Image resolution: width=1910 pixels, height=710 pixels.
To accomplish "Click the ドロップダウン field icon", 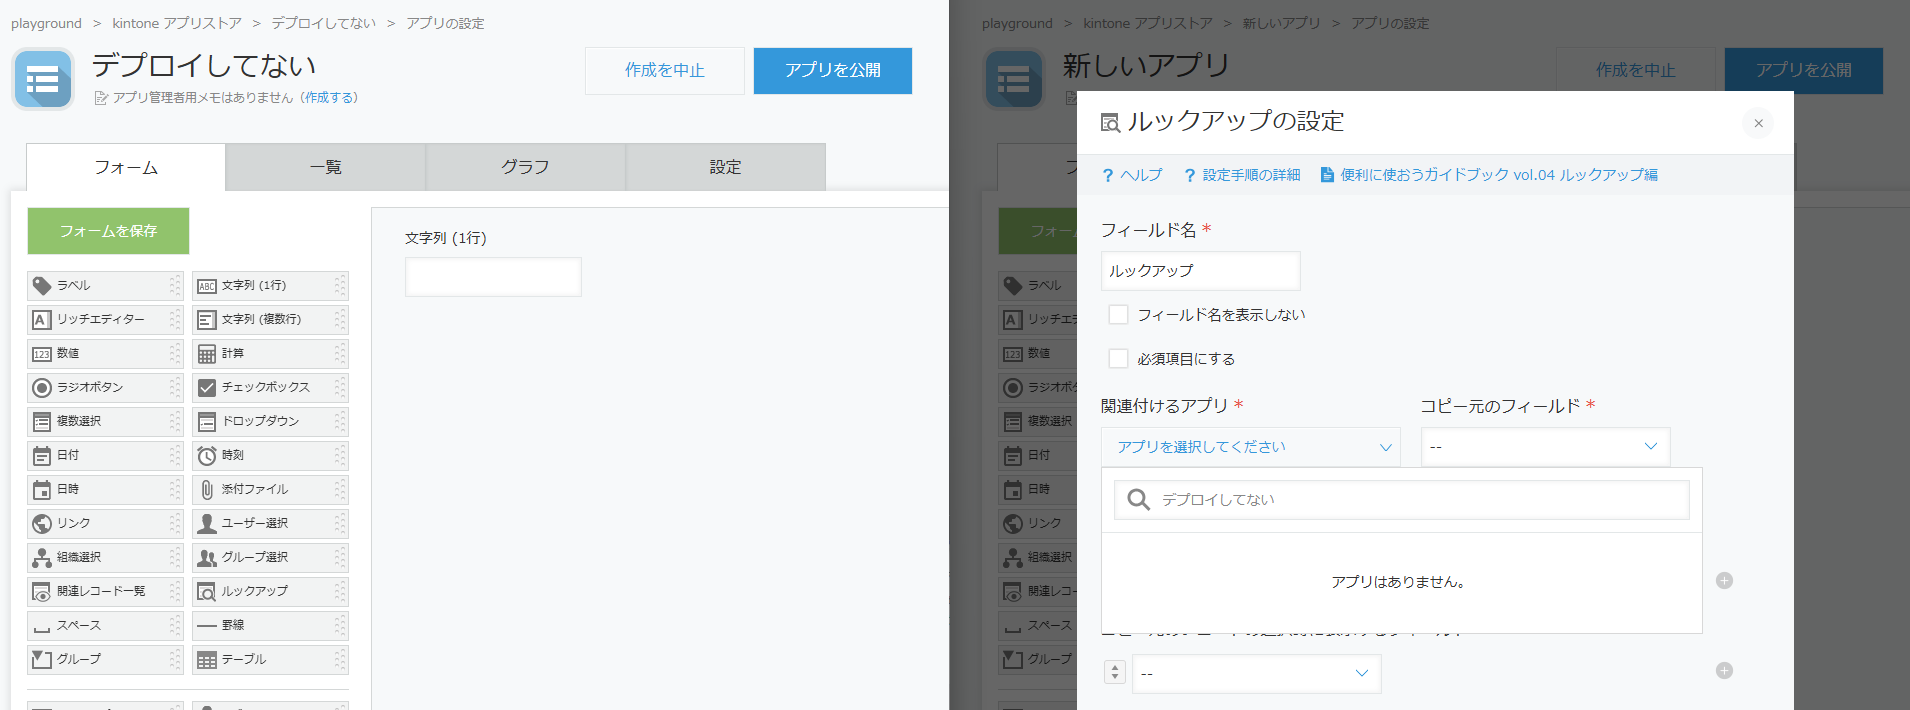I will click(207, 422).
